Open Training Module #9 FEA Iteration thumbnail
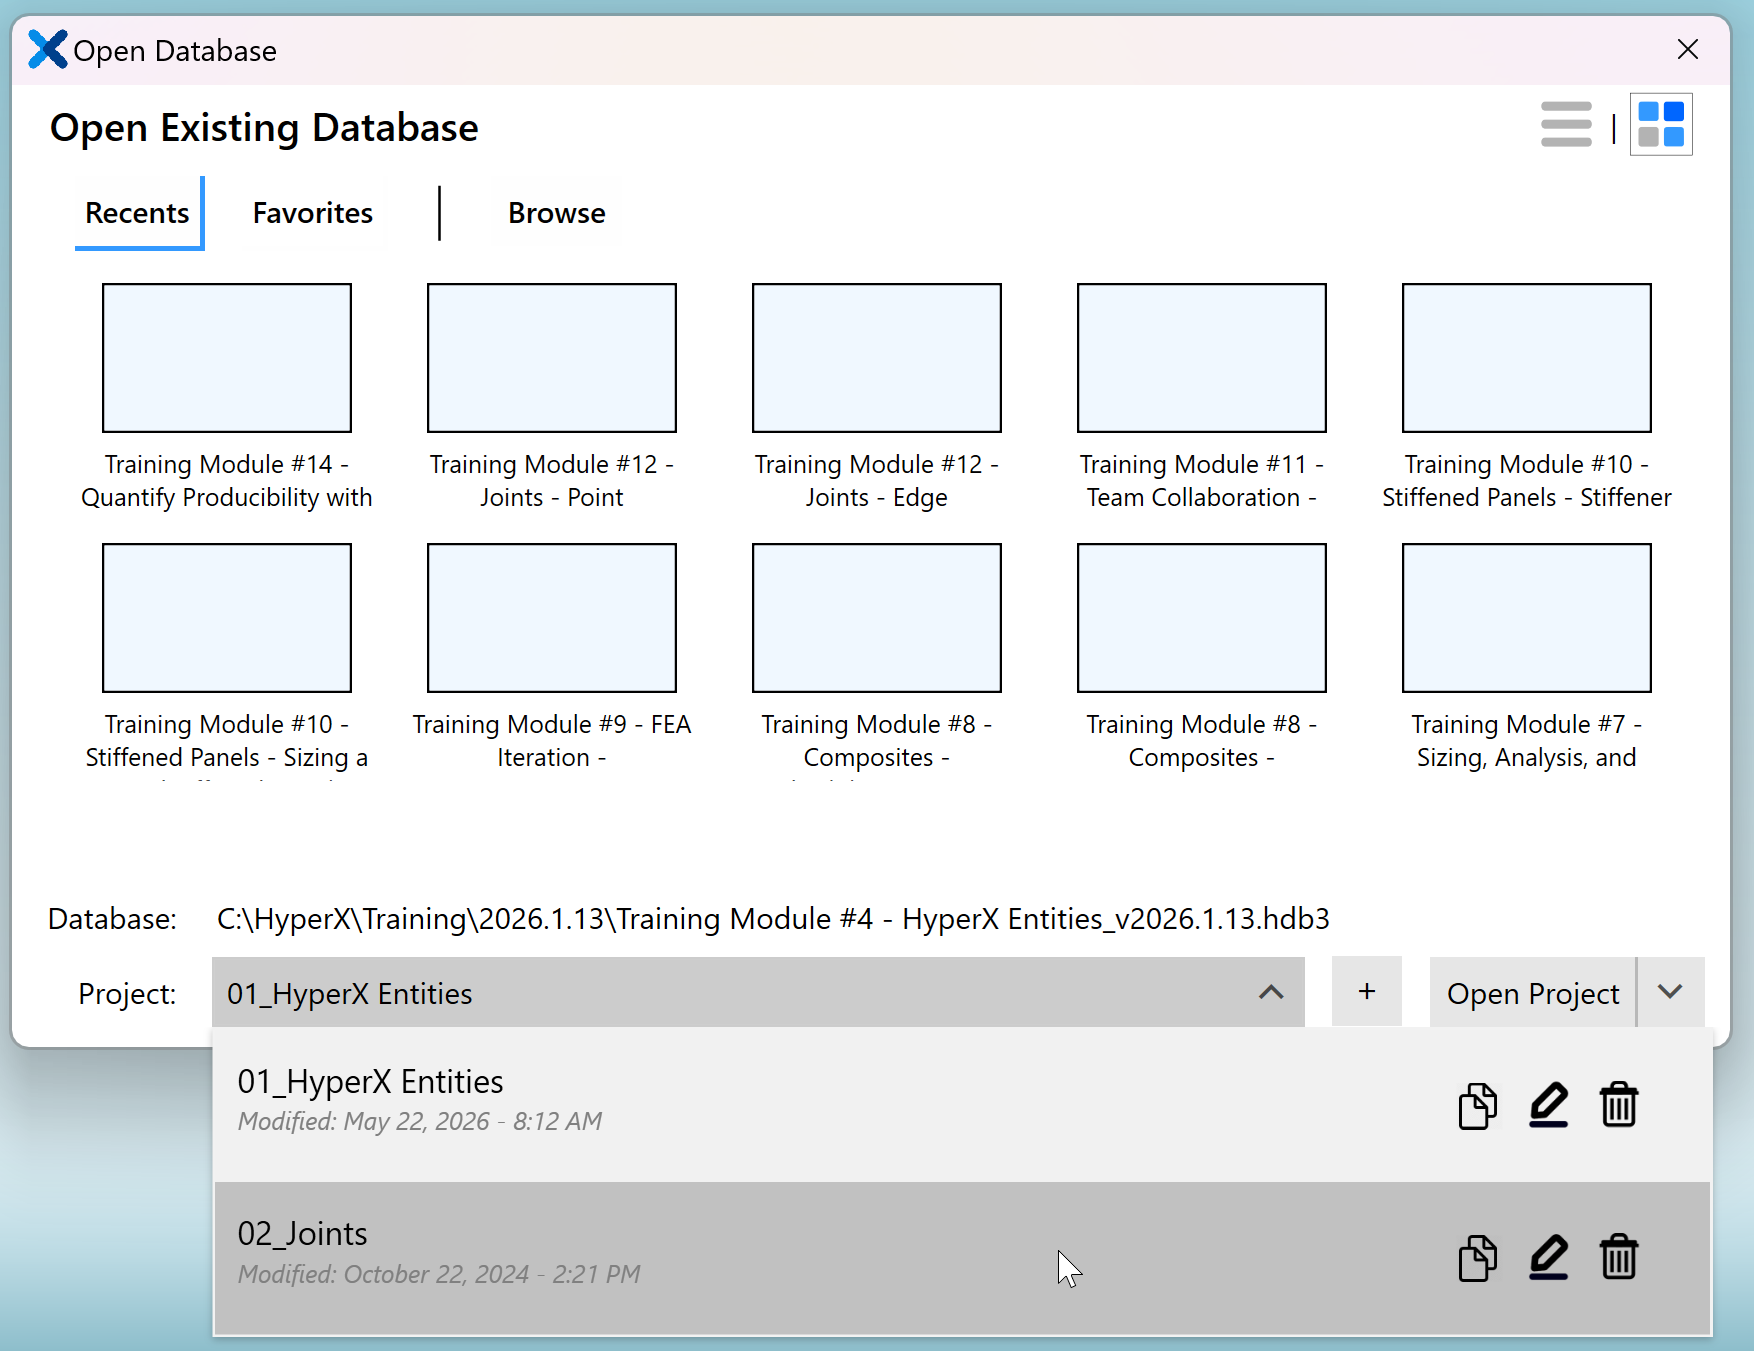 click(x=552, y=618)
